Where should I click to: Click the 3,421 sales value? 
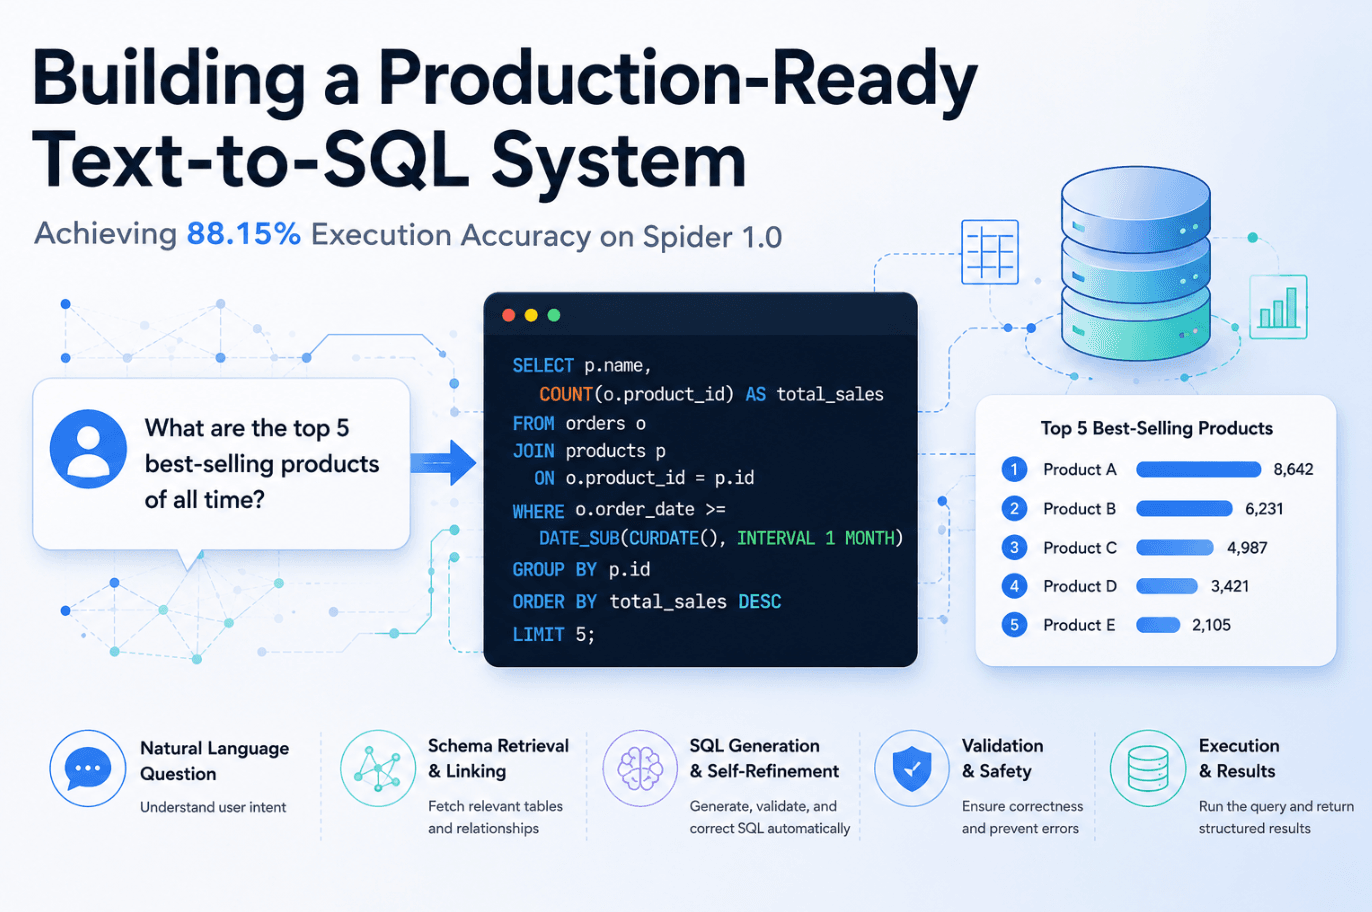1230,586
